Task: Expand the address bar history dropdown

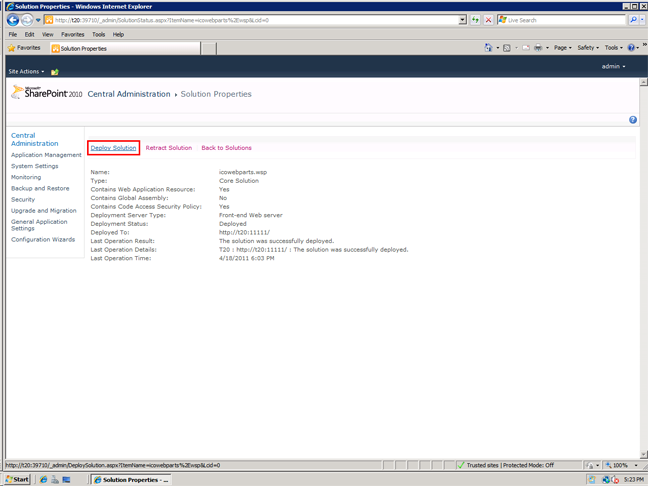Action: (x=463, y=20)
